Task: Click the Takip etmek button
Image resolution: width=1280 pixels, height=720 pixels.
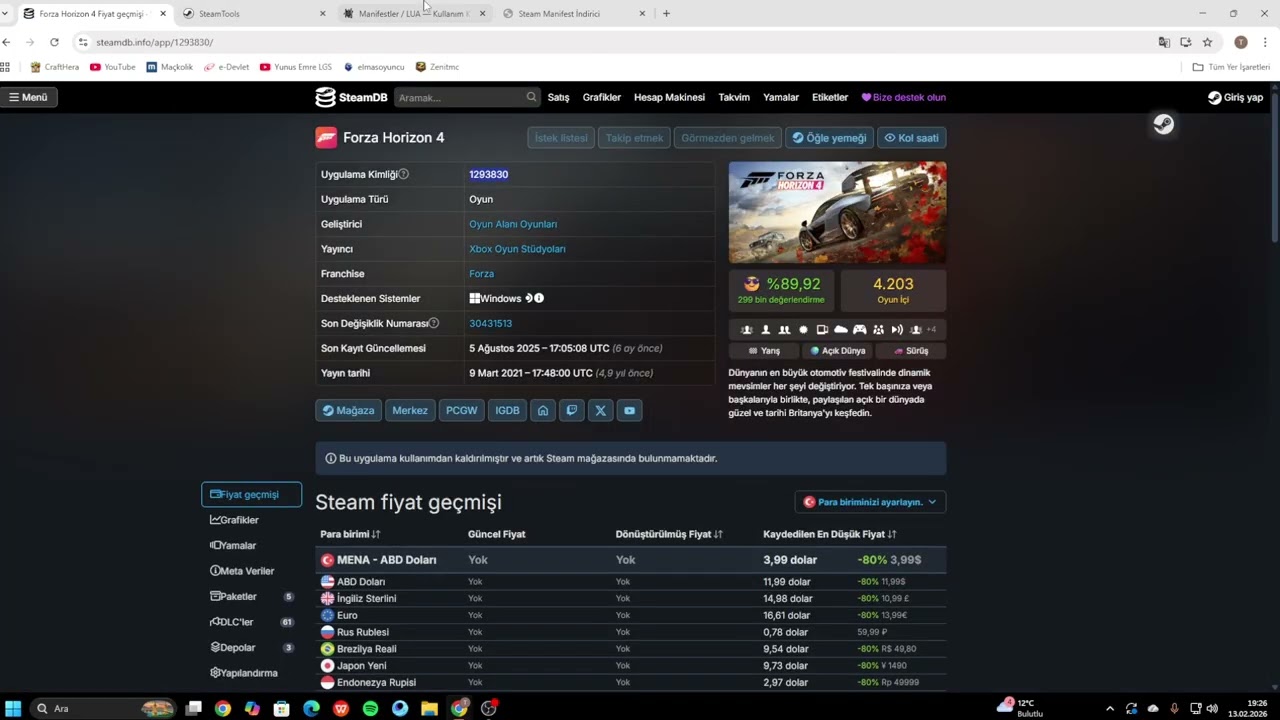Action: 634,138
